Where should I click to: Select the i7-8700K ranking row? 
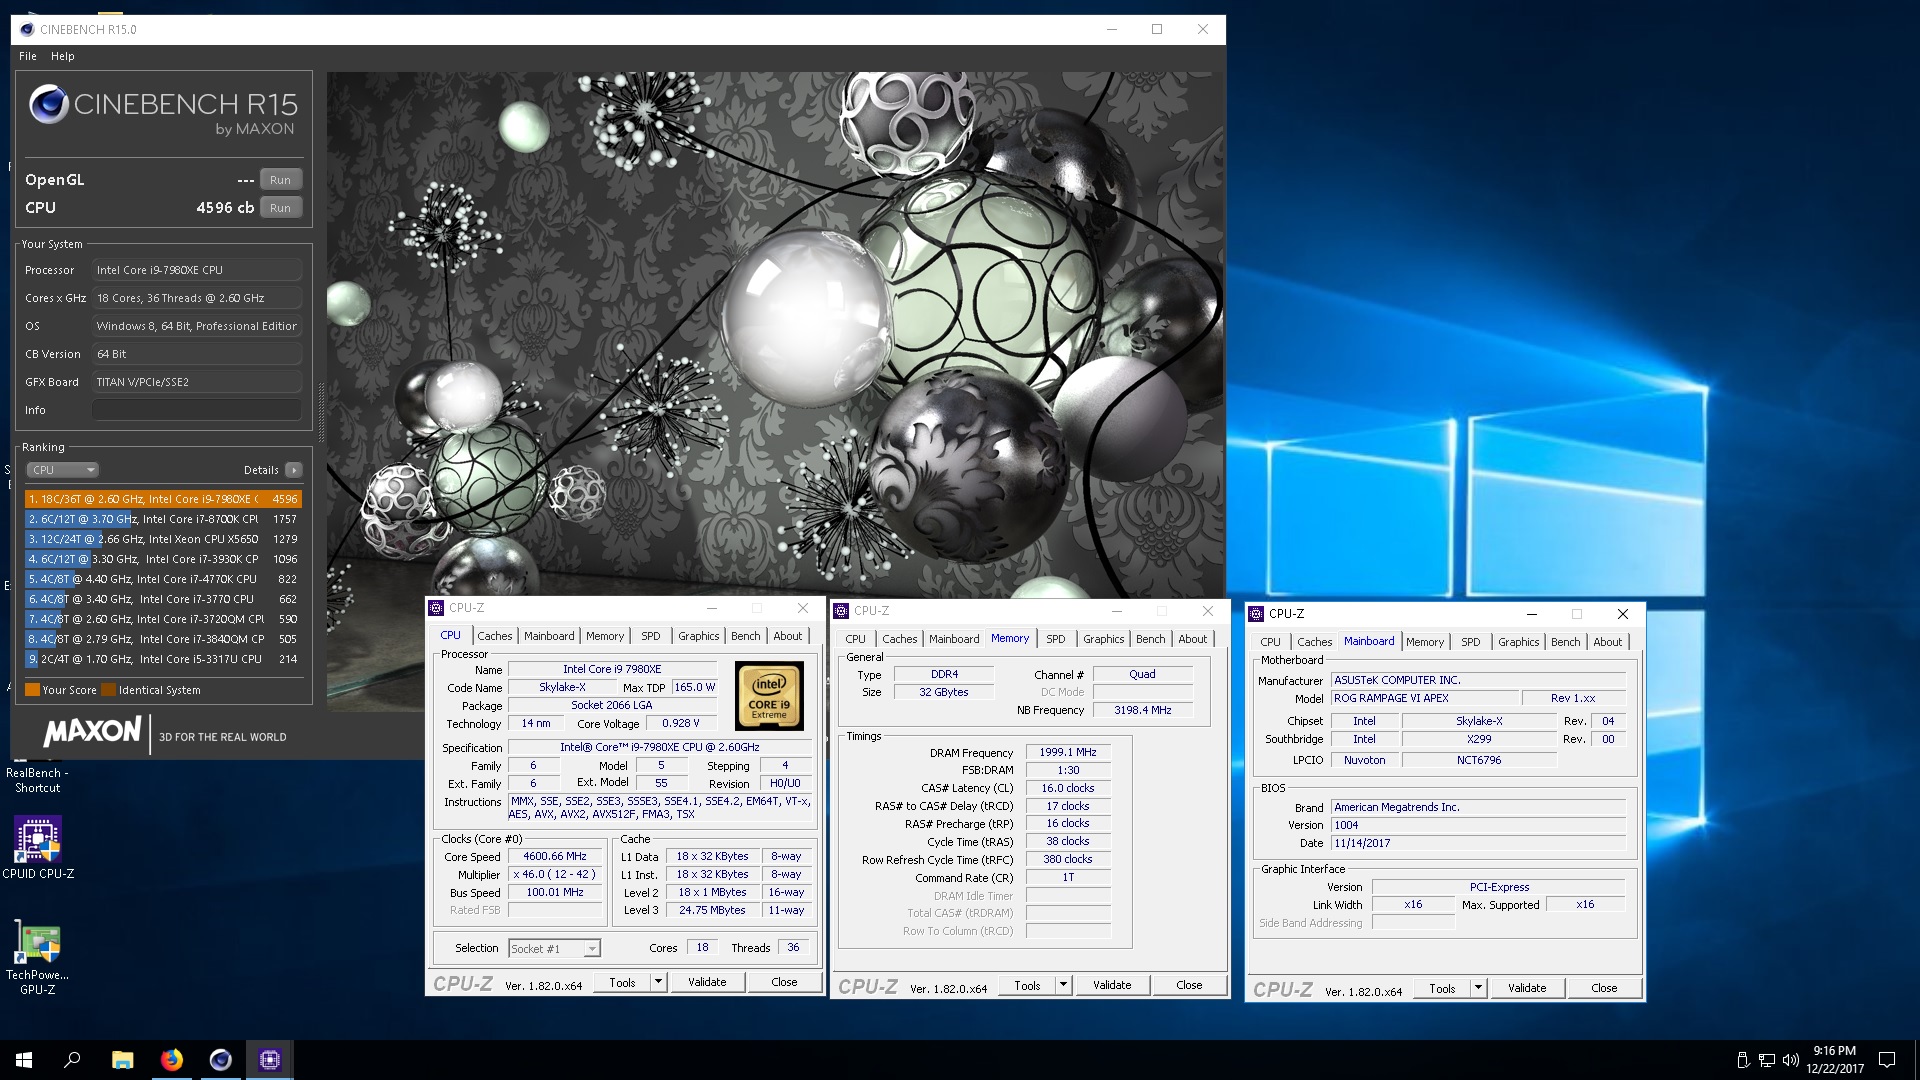pos(163,519)
